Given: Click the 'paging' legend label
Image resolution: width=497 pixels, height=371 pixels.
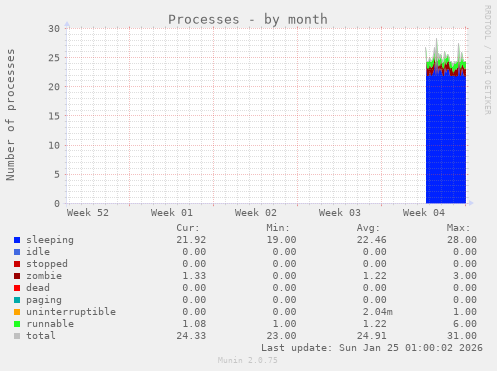Looking at the screenshot, I should [x=44, y=300].
